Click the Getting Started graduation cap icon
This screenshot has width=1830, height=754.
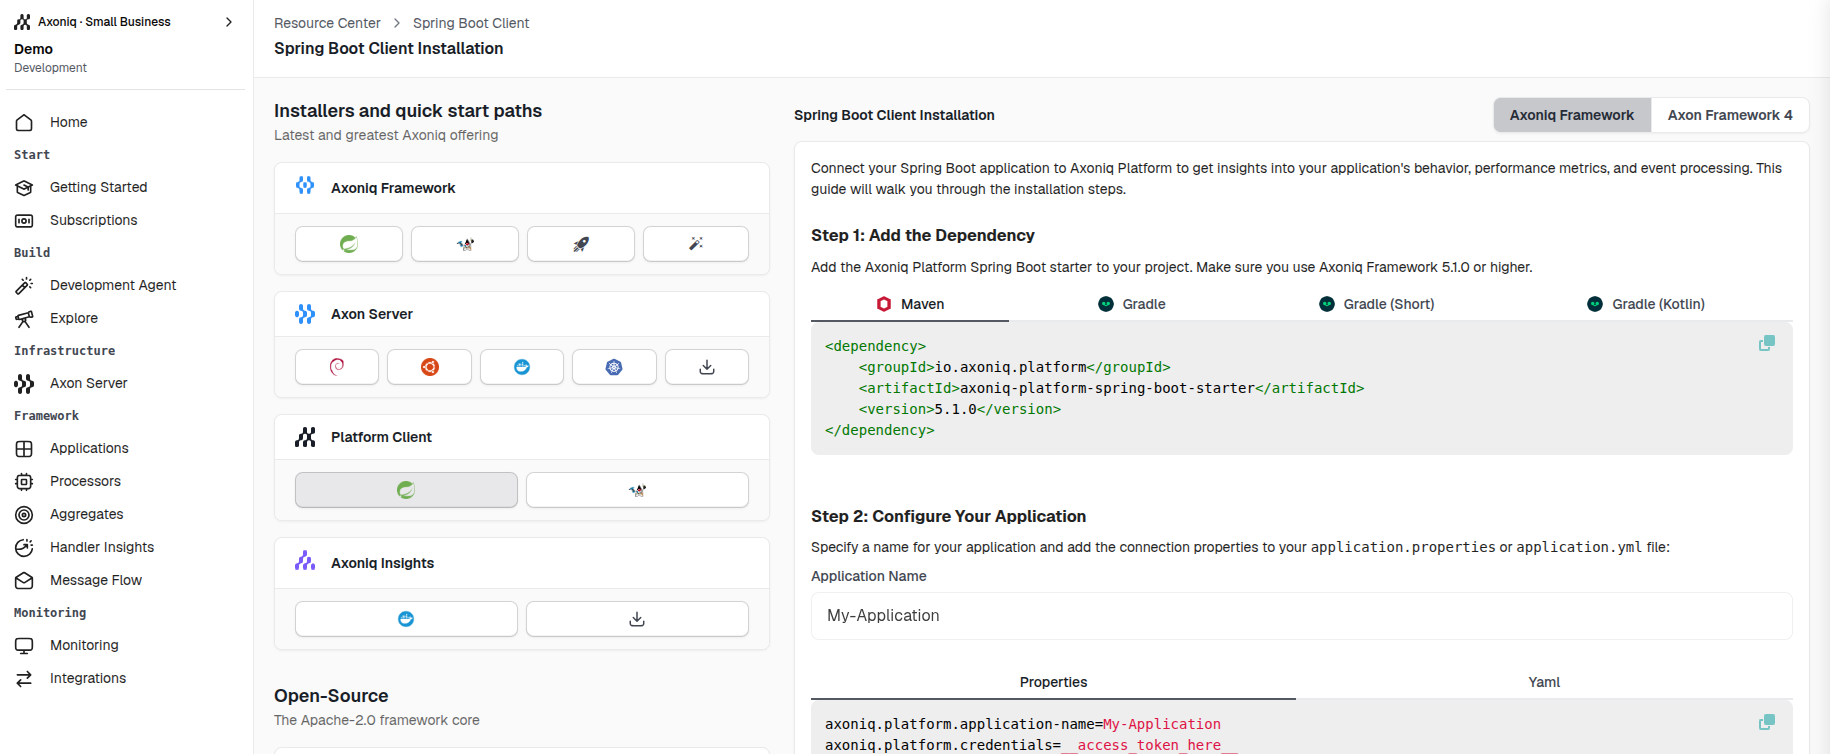coord(24,187)
